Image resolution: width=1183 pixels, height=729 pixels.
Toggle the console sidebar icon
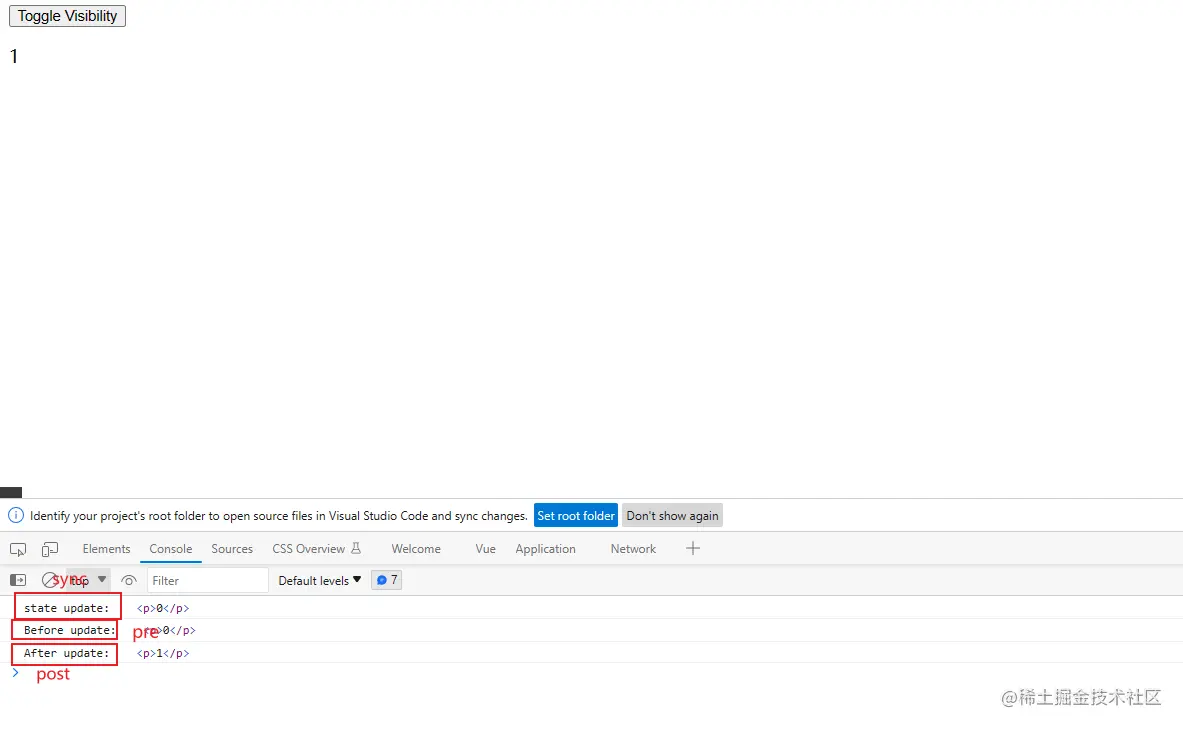[x=18, y=580]
